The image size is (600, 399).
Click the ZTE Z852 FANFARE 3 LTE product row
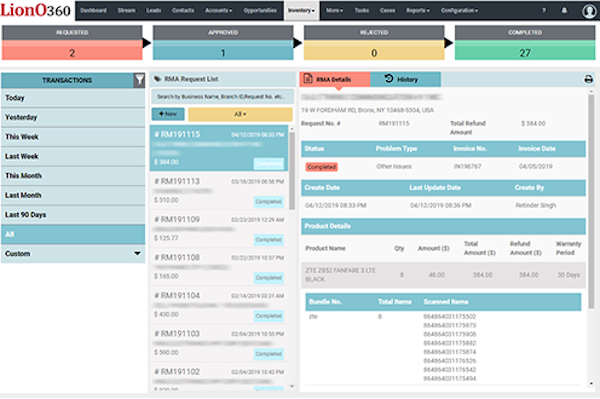[443, 275]
